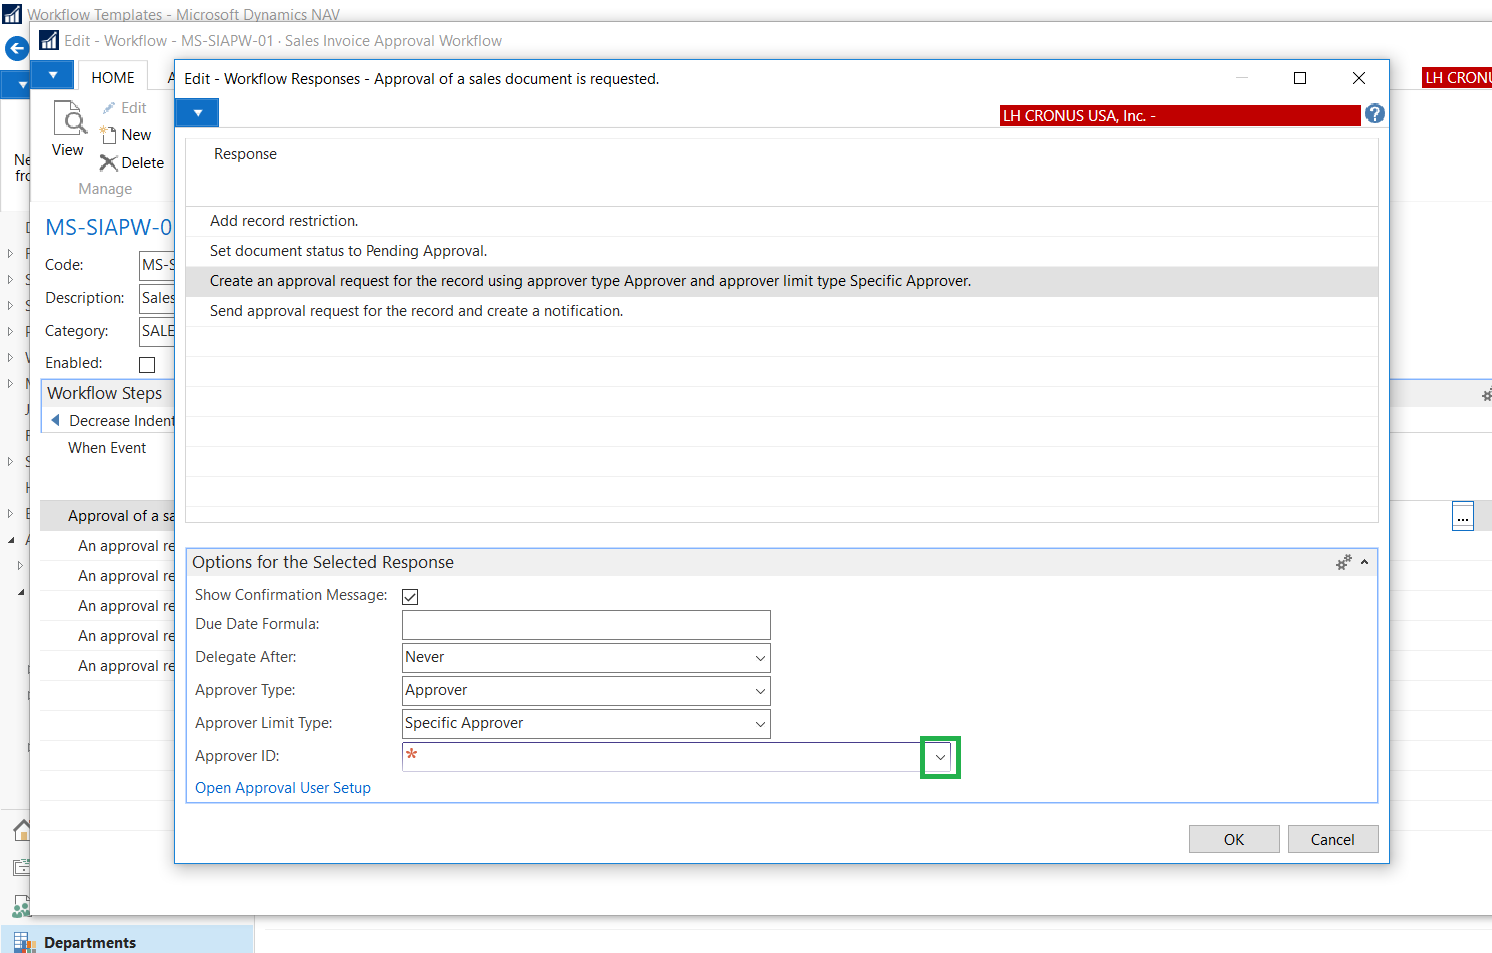Open the Approver ID lookup dropdown
Screen dimensions: 1492x953
coord(940,757)
